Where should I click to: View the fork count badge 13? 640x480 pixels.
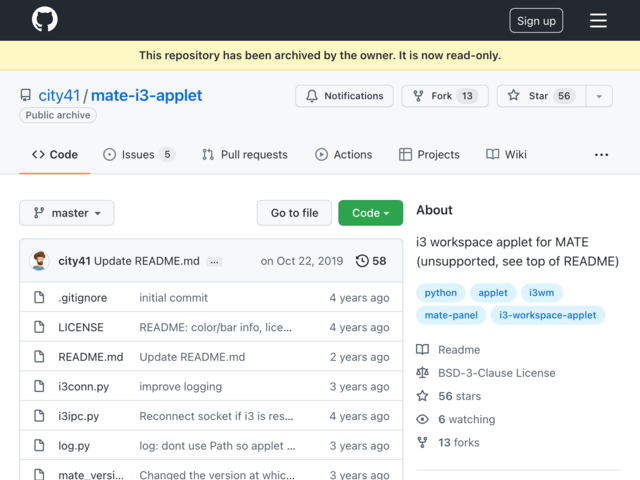[467, 96]
